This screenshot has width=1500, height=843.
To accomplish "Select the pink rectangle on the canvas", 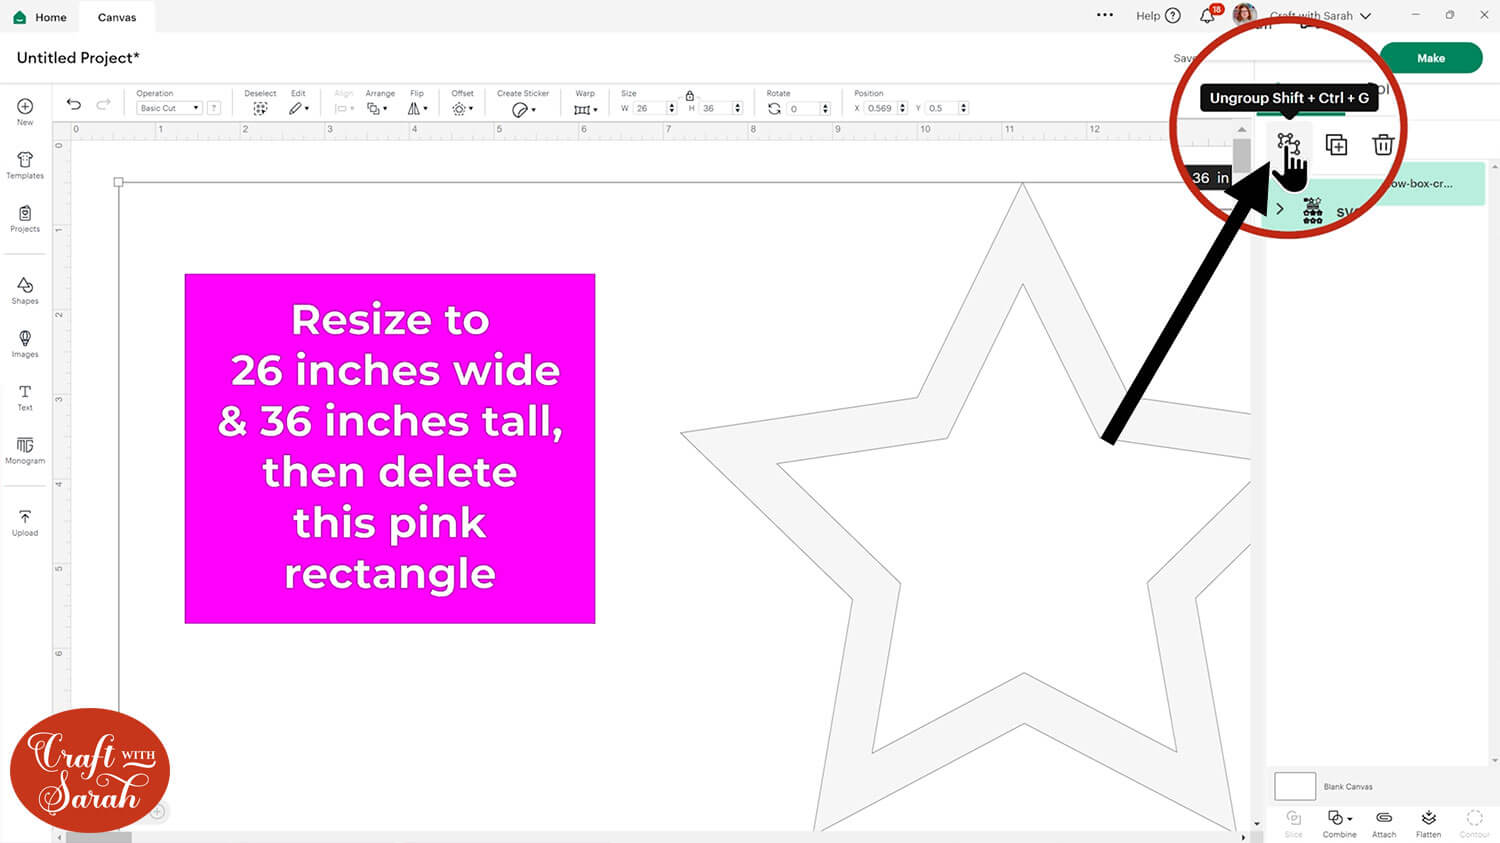I will pos(390,449).
